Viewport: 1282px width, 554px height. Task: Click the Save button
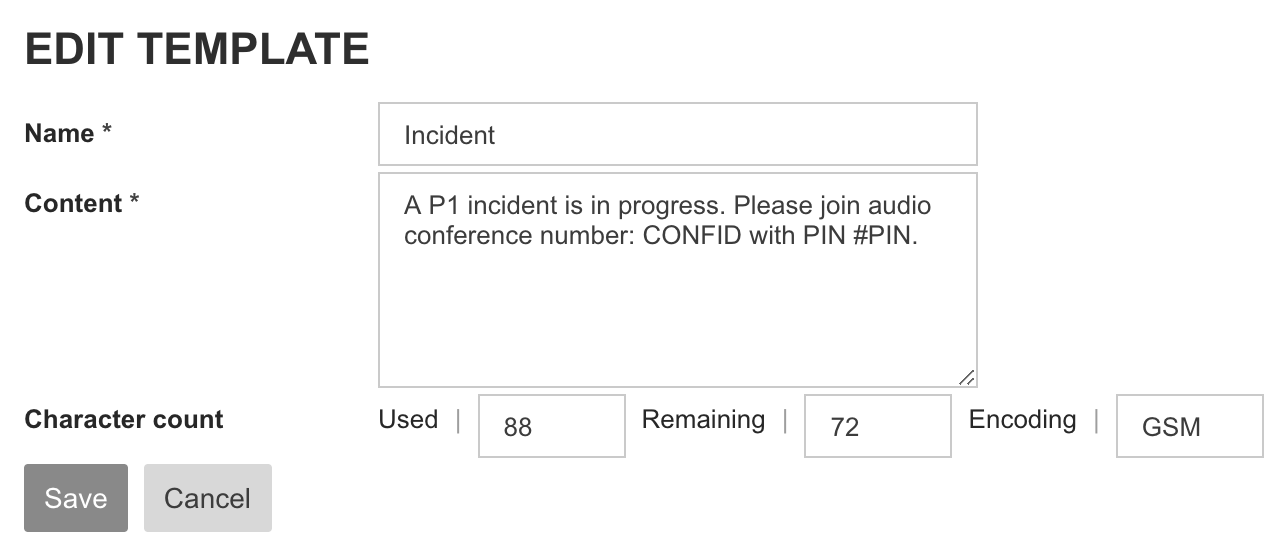[76, 498]
